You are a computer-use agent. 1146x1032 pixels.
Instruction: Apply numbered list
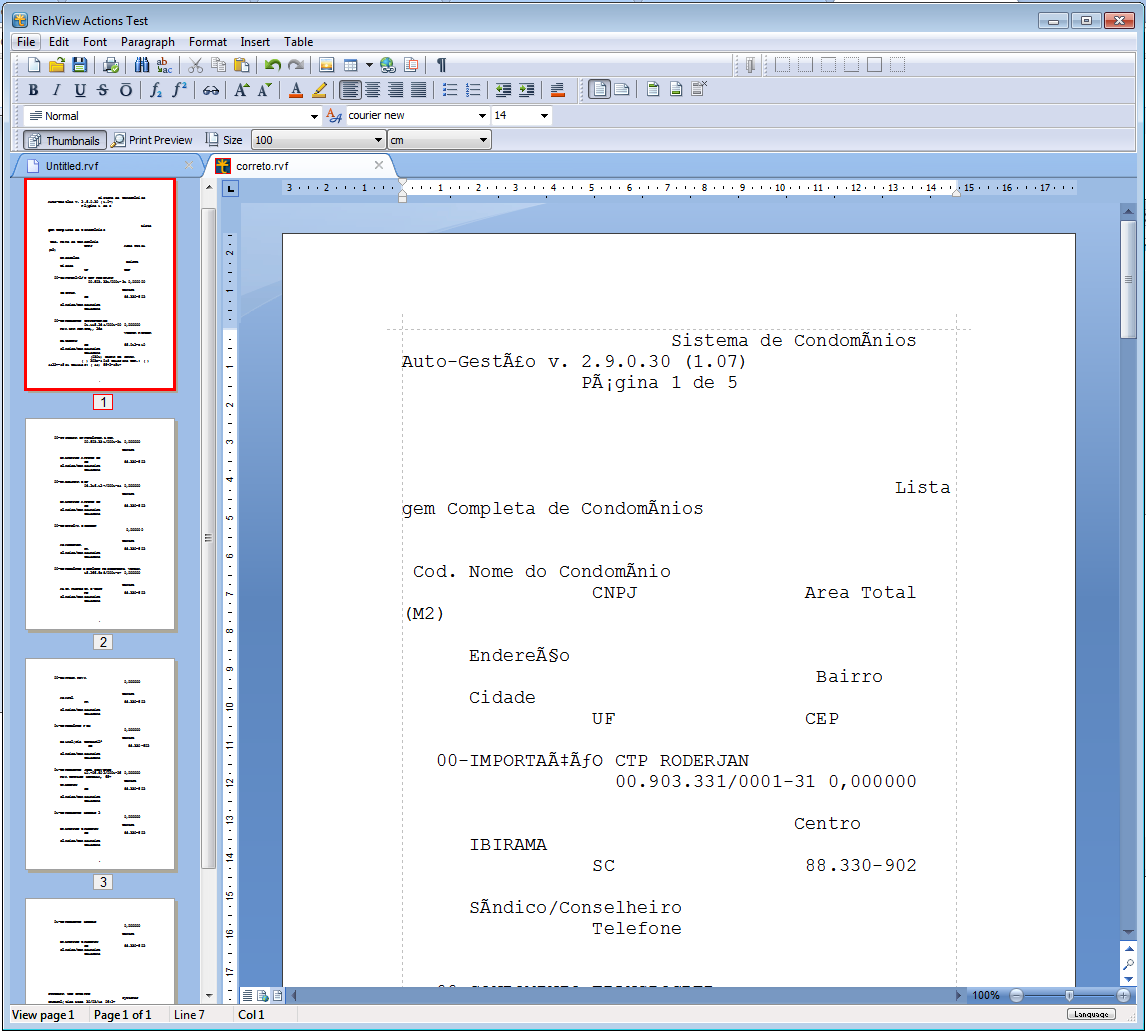tap(473, 90)
